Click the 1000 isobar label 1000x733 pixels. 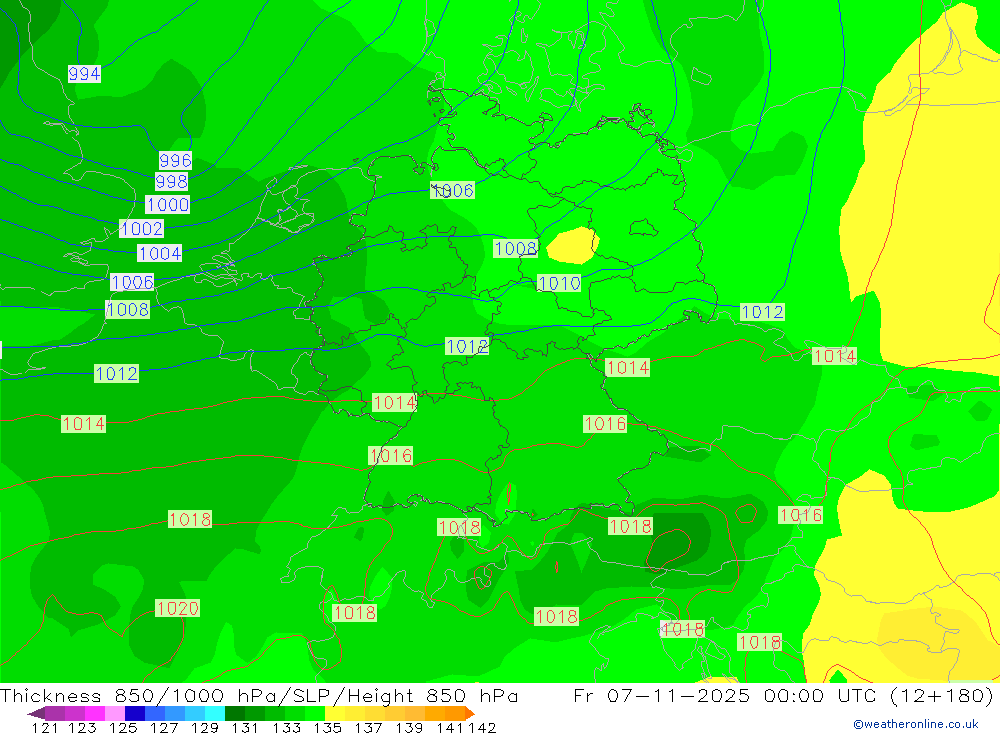tap(168, 205)
